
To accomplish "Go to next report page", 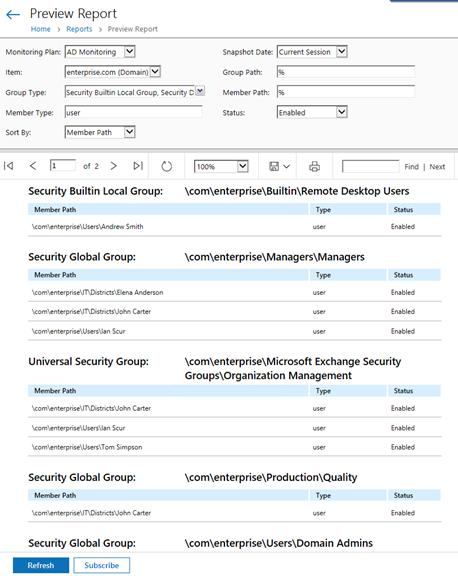I will (113, 166).
